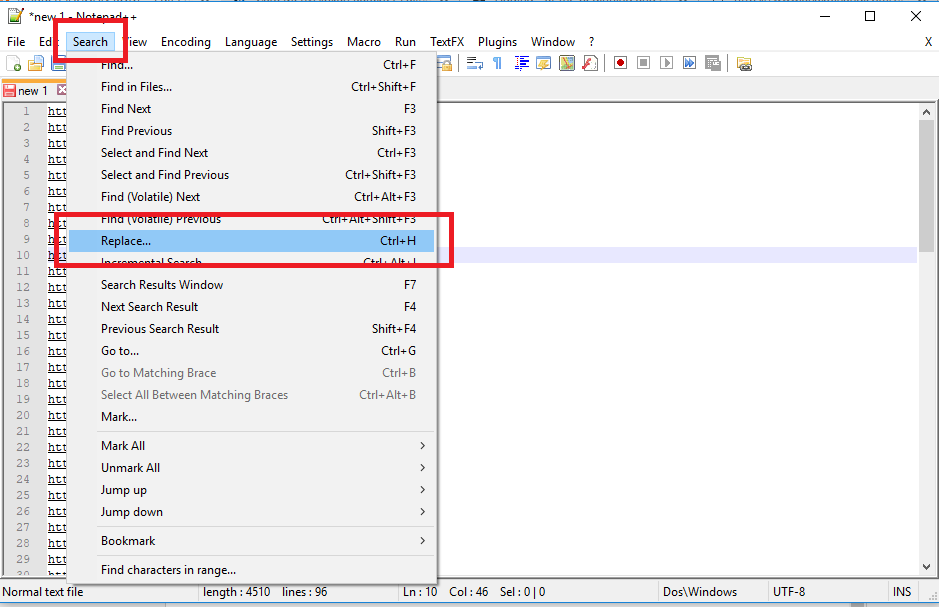Select the Select and Find Previous entry
Viewport: 939px width, 607px height.
(252, 175)
